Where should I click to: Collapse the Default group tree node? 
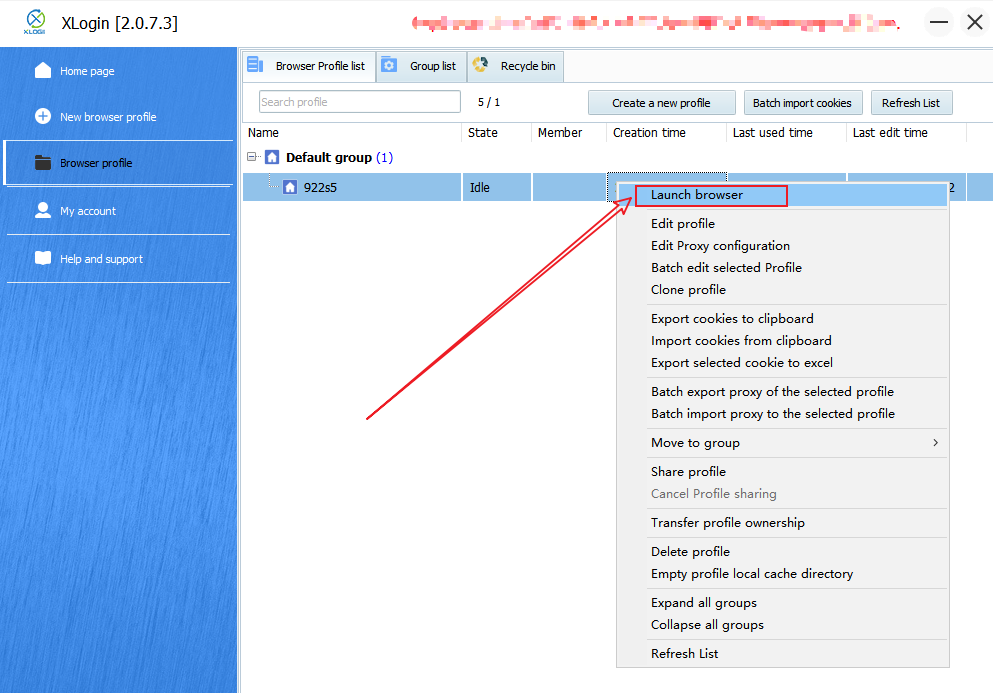(x=254, y=157)
